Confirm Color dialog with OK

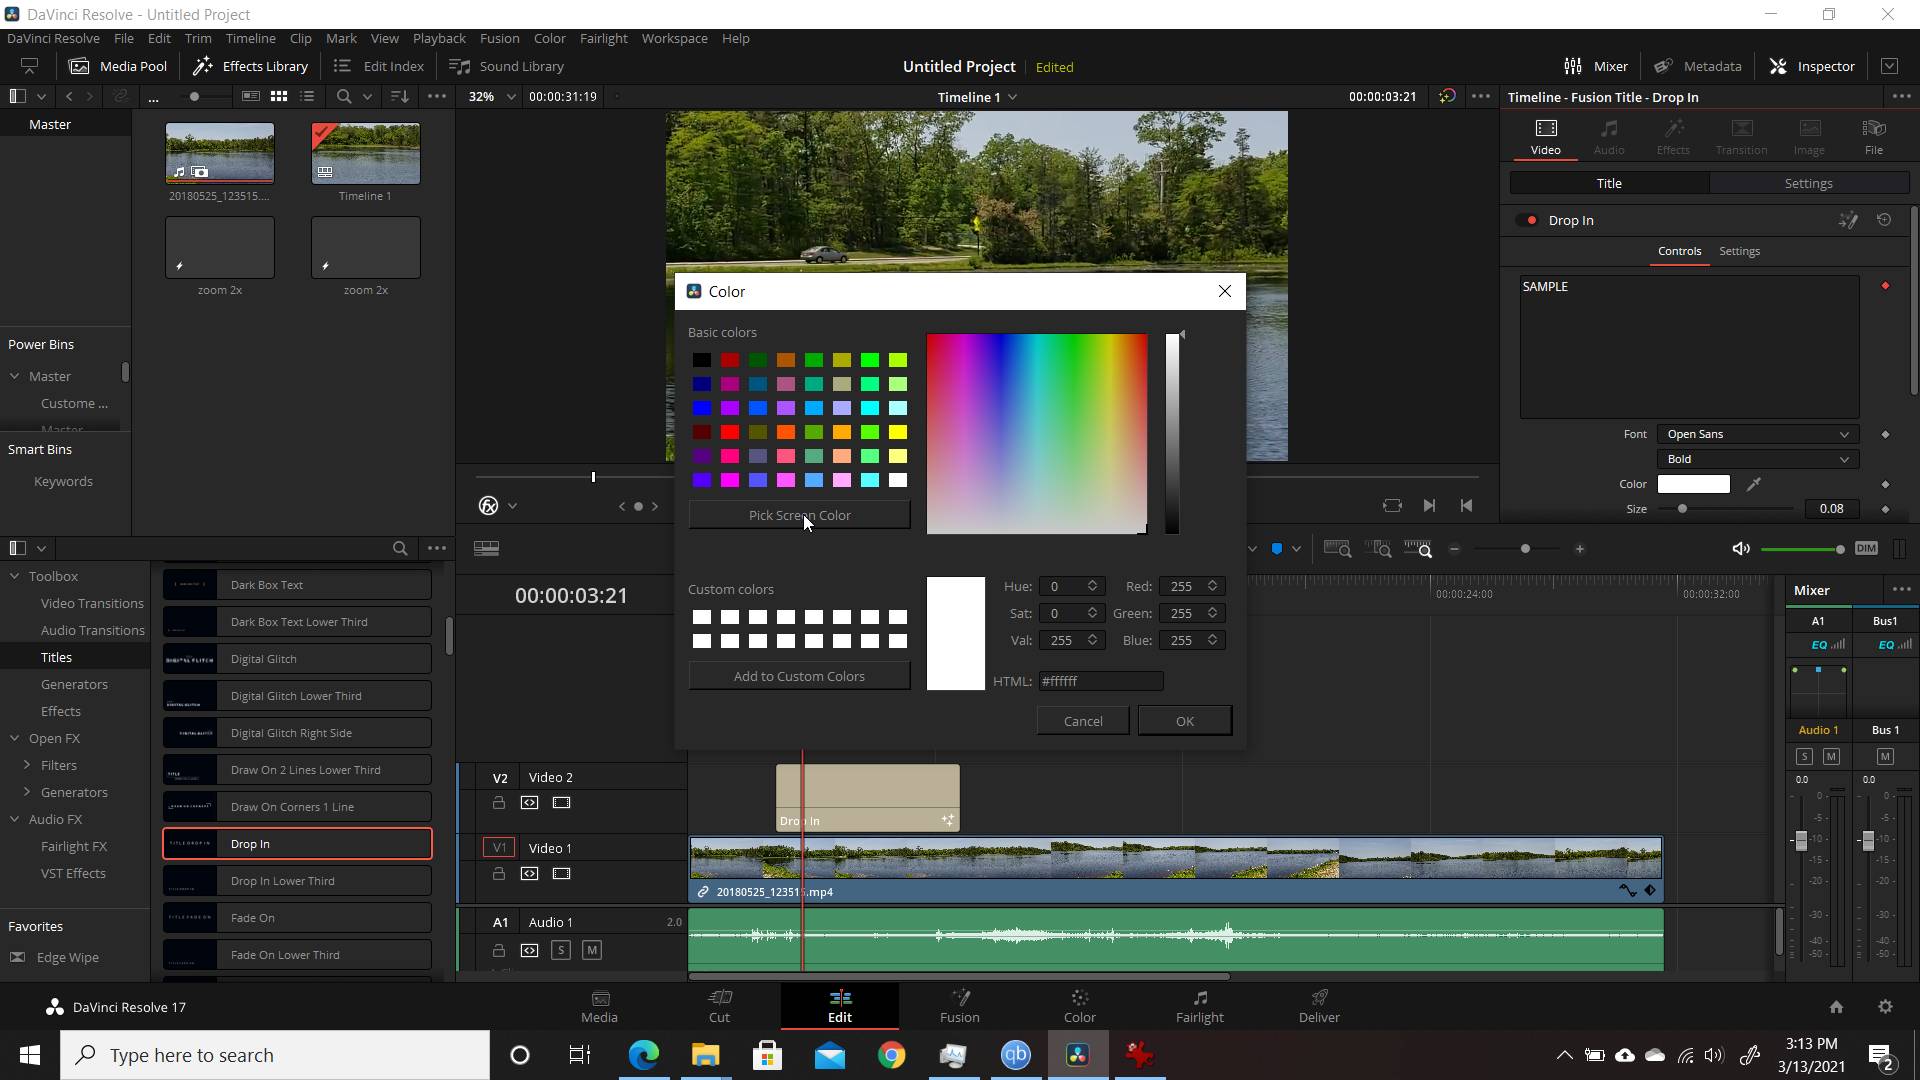click(x=1184, y=721)
